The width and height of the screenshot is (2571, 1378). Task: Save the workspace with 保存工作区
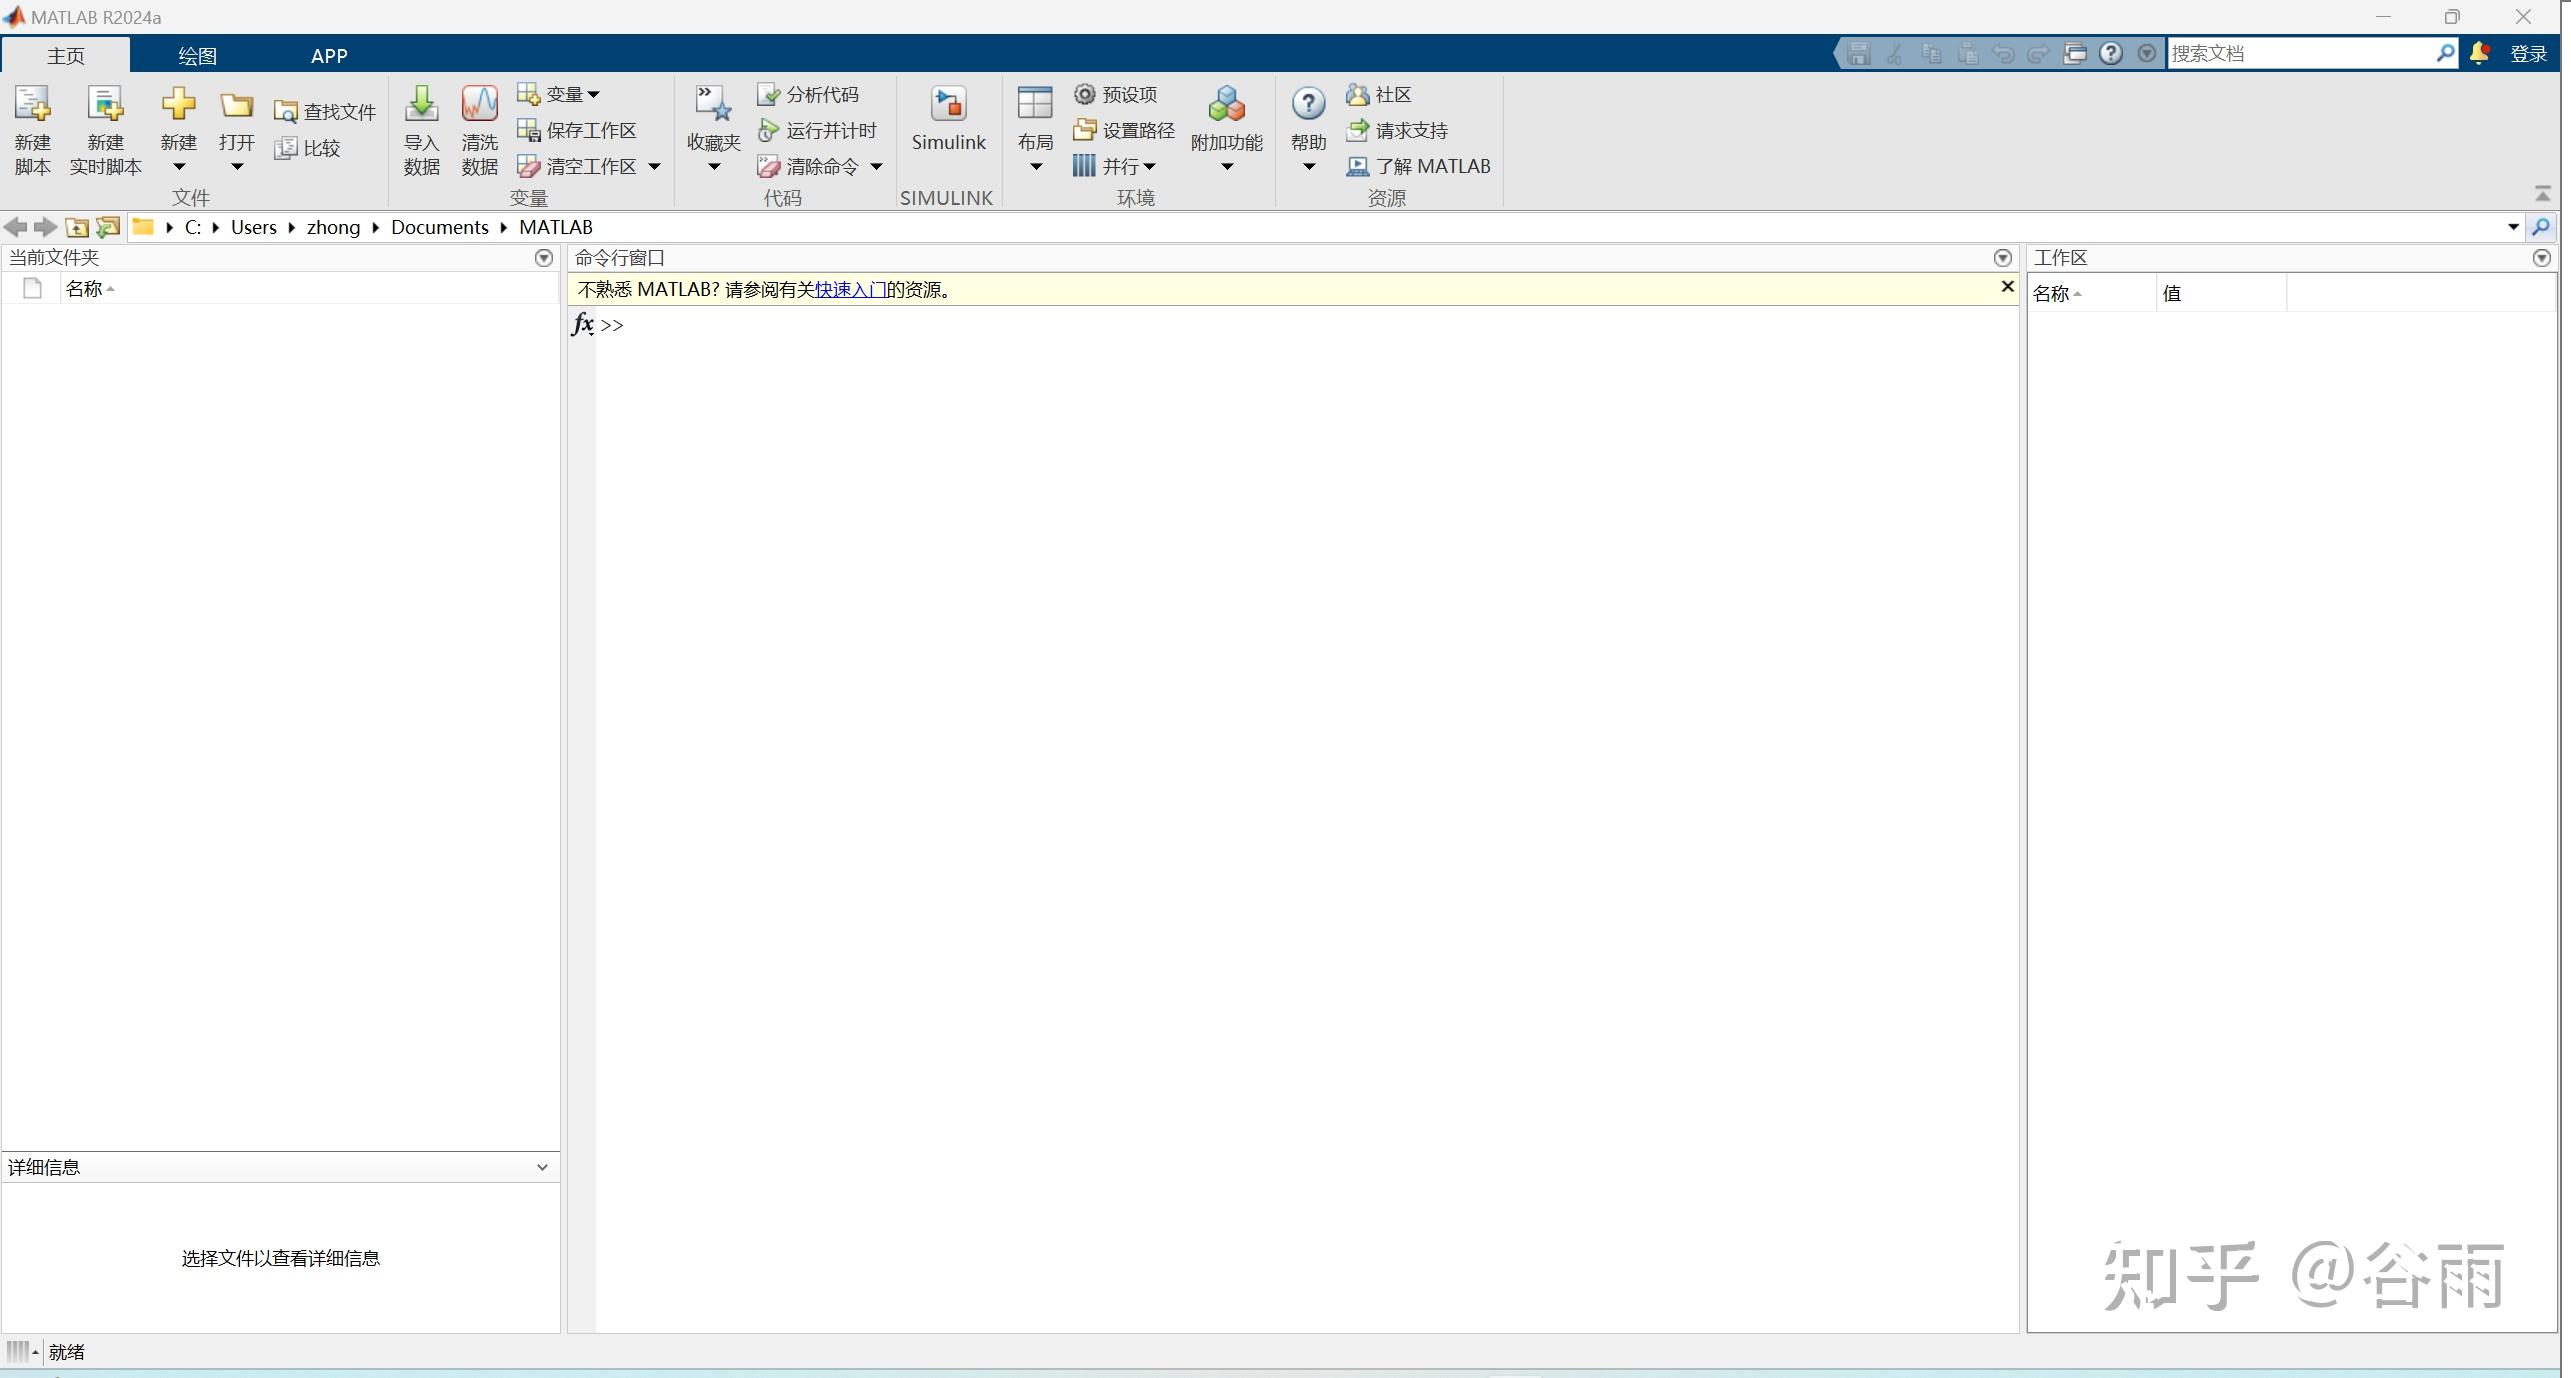coord(576,130)
